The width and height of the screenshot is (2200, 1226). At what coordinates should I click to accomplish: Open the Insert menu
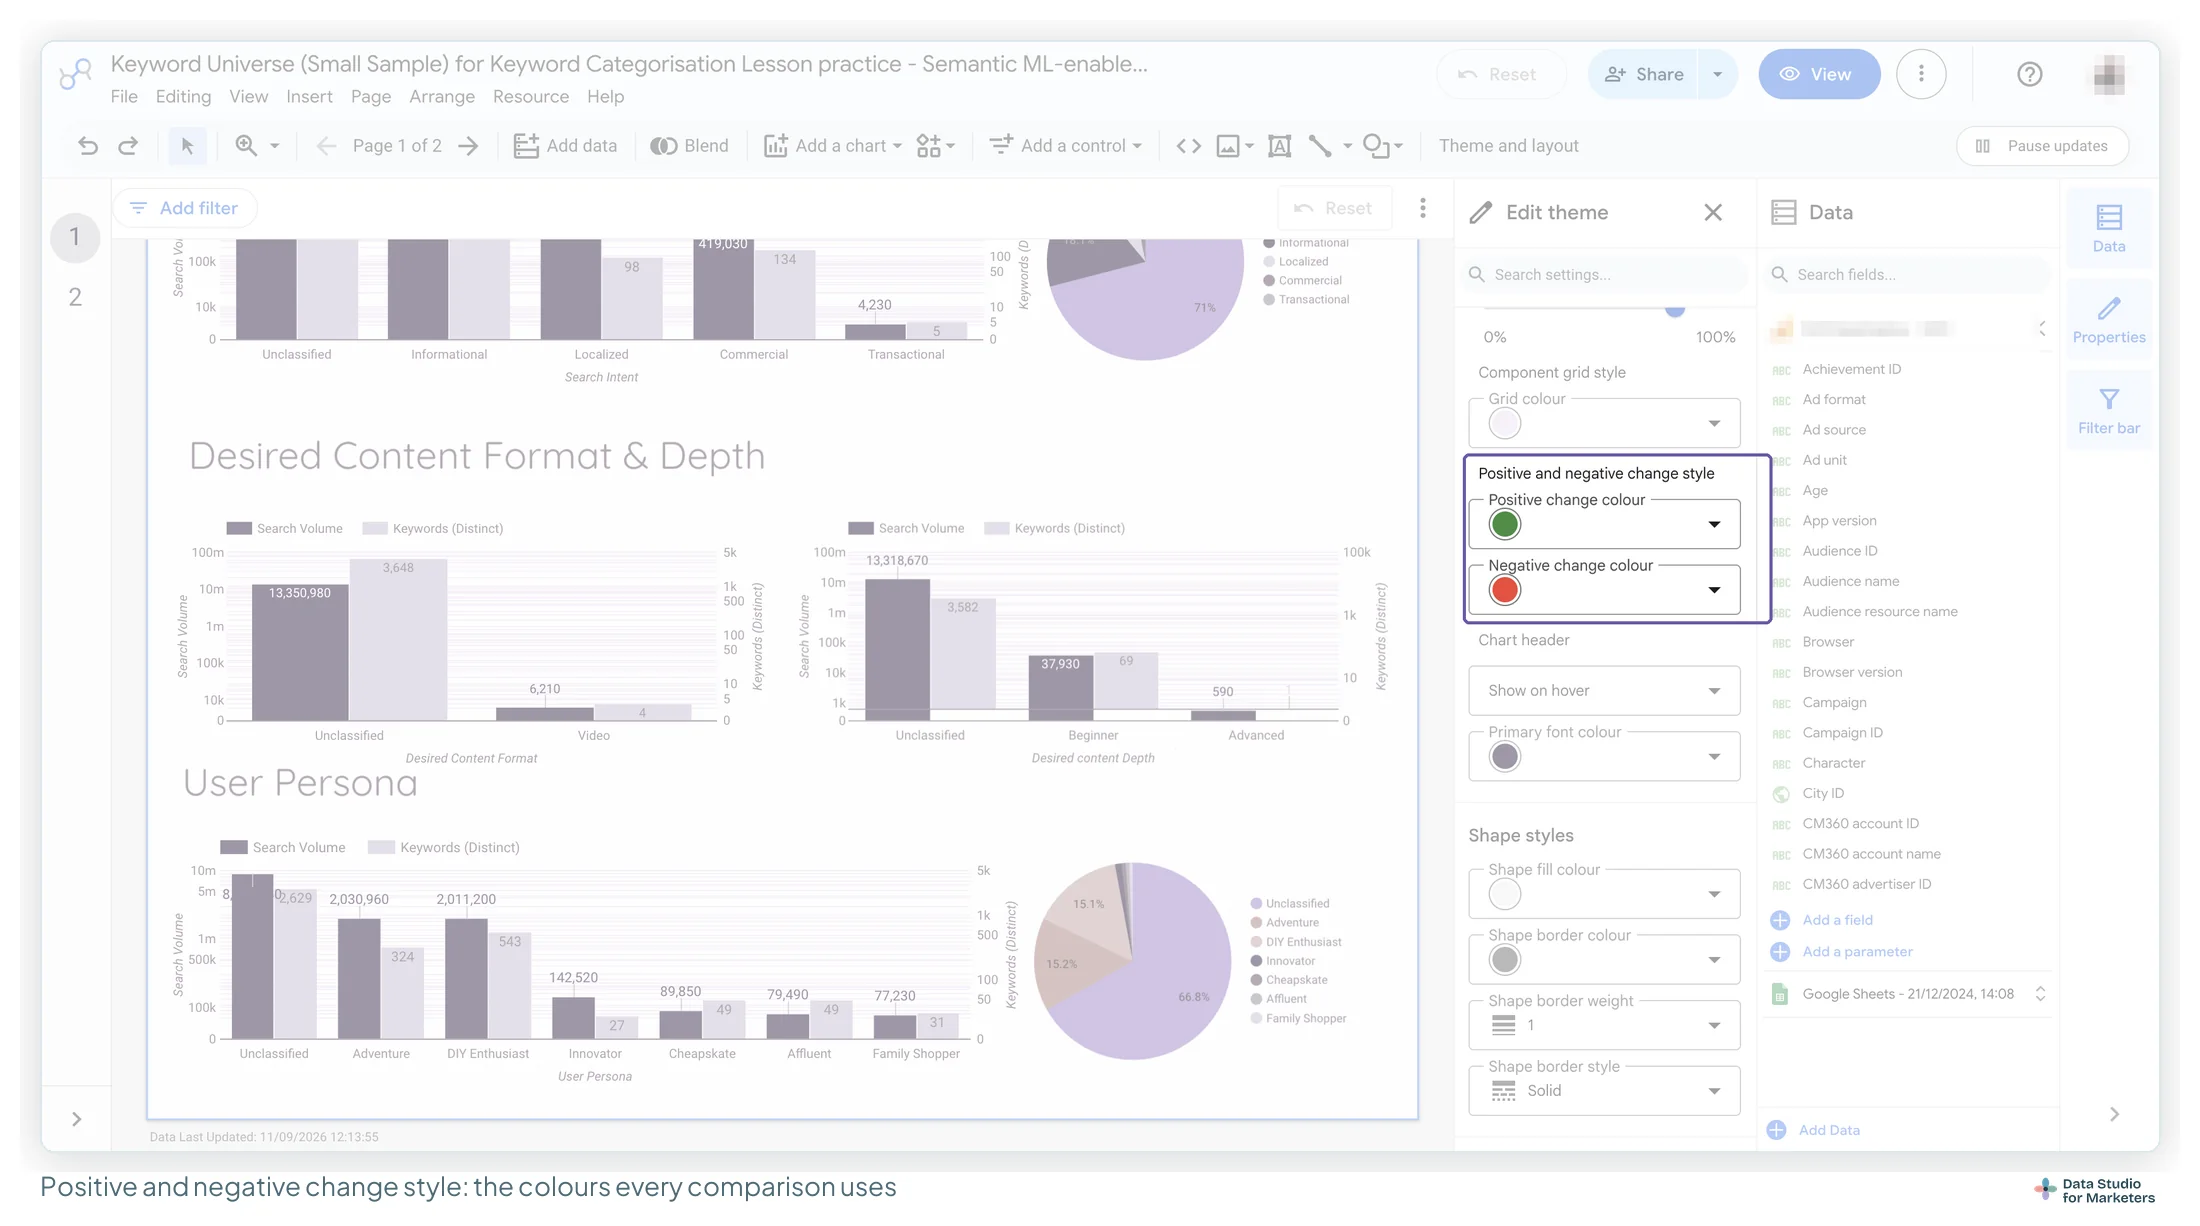click(309, 97)
